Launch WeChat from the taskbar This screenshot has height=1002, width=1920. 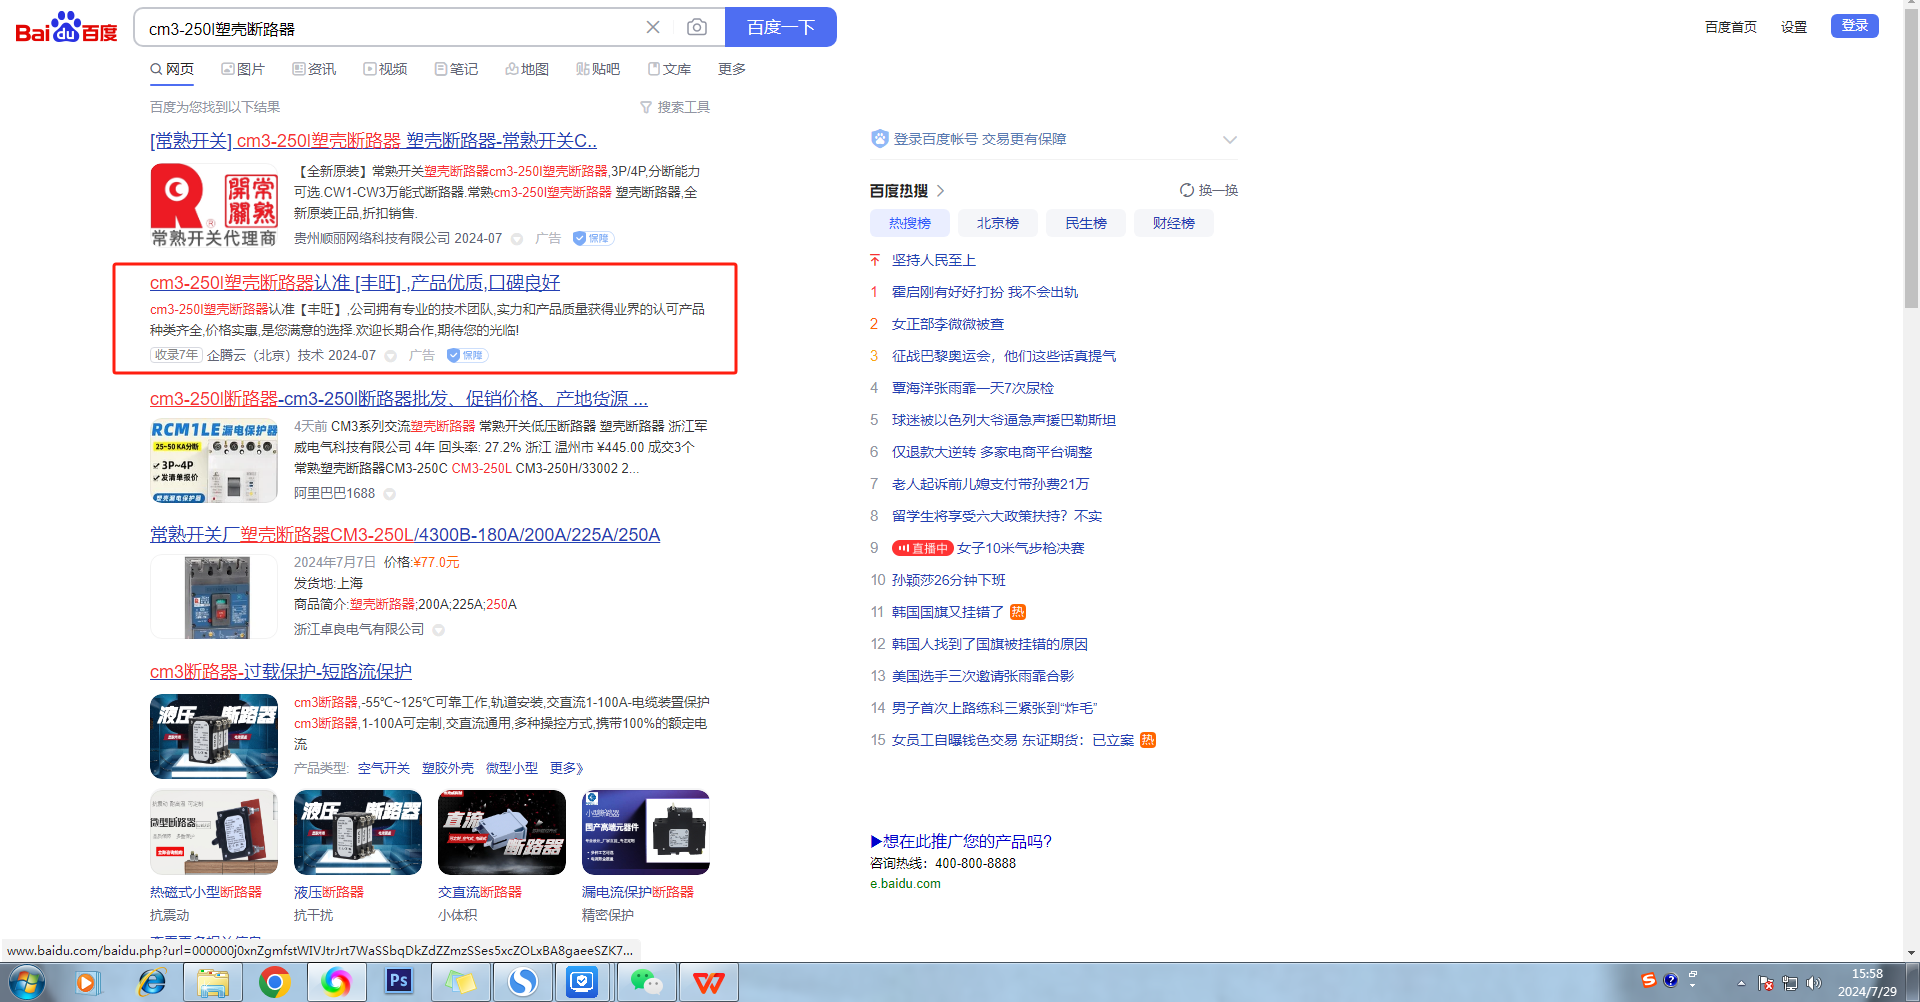click(x=646, y=982)
